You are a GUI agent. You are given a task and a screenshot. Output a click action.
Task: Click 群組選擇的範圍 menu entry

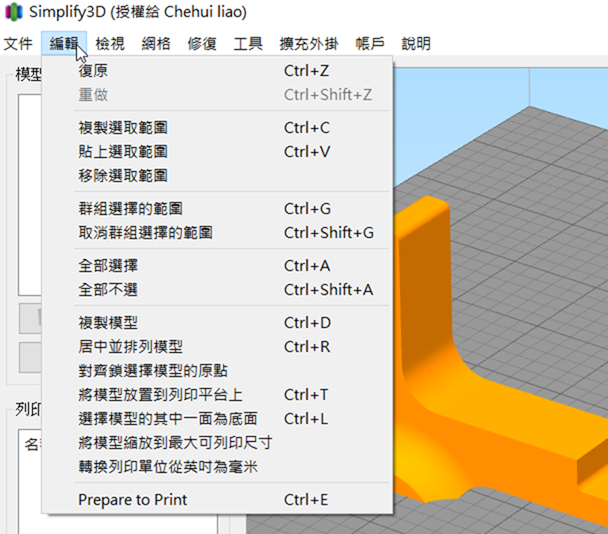click(x=130, y=209)
